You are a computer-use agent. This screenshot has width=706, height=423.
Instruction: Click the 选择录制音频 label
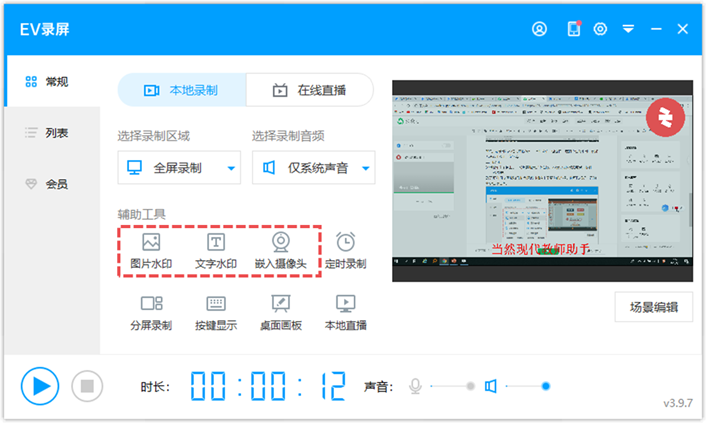click(x=288, y=136)
